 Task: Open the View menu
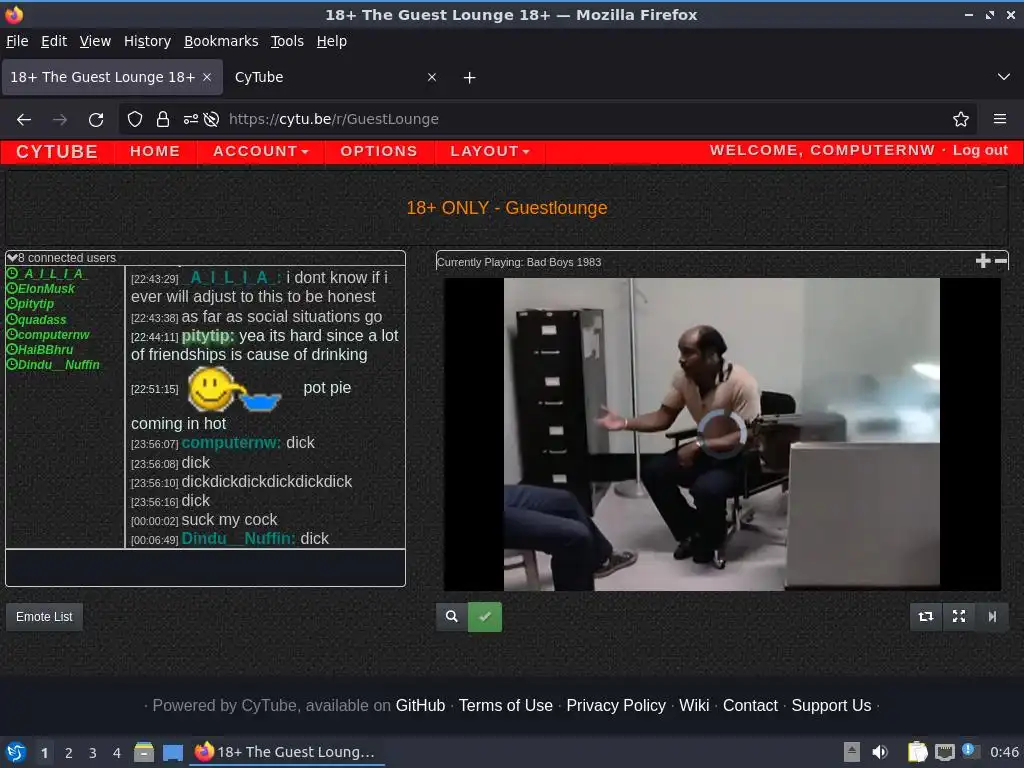(x=95, y=41)
